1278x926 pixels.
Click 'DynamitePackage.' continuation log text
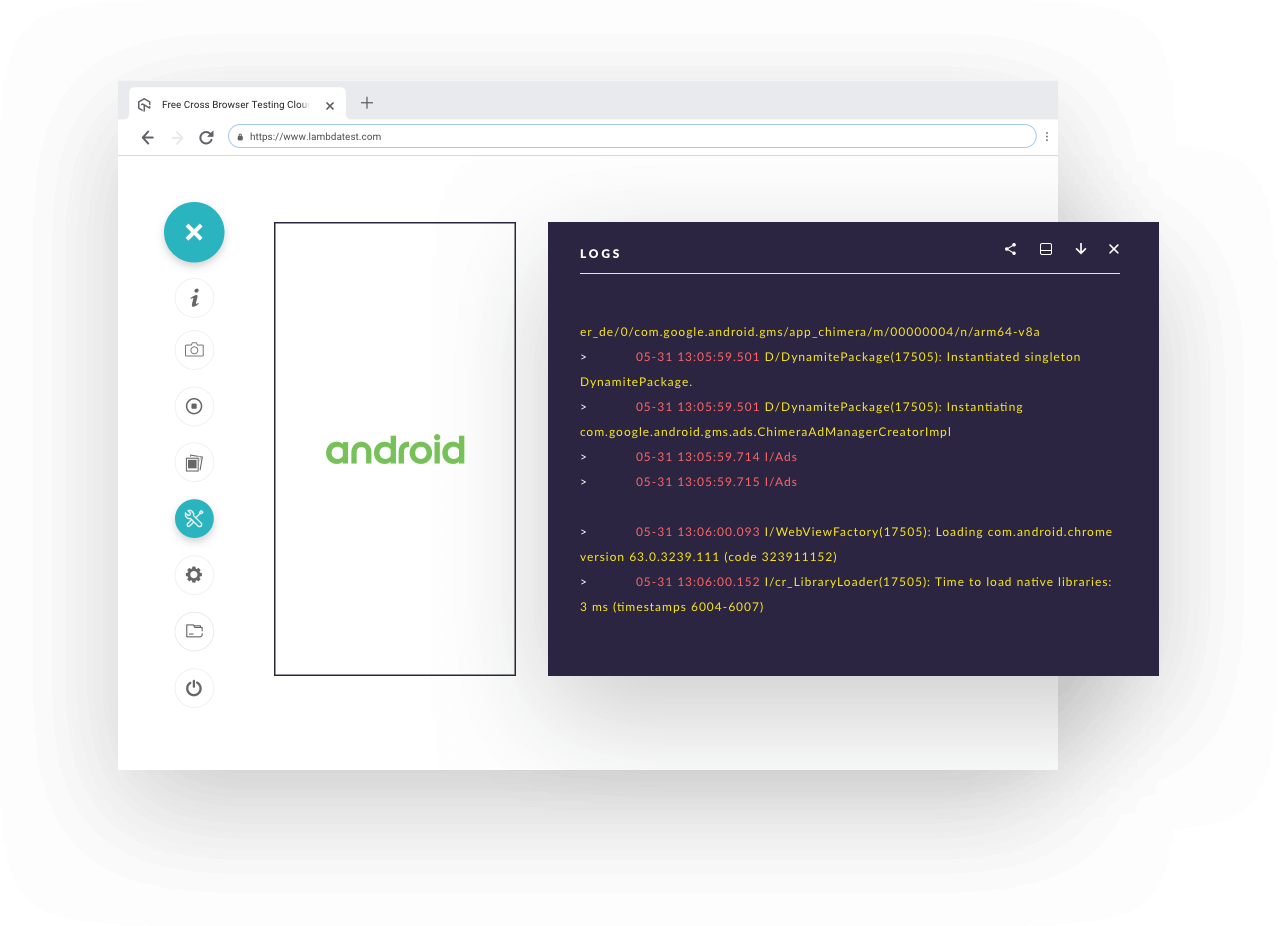tap(636, 382)
